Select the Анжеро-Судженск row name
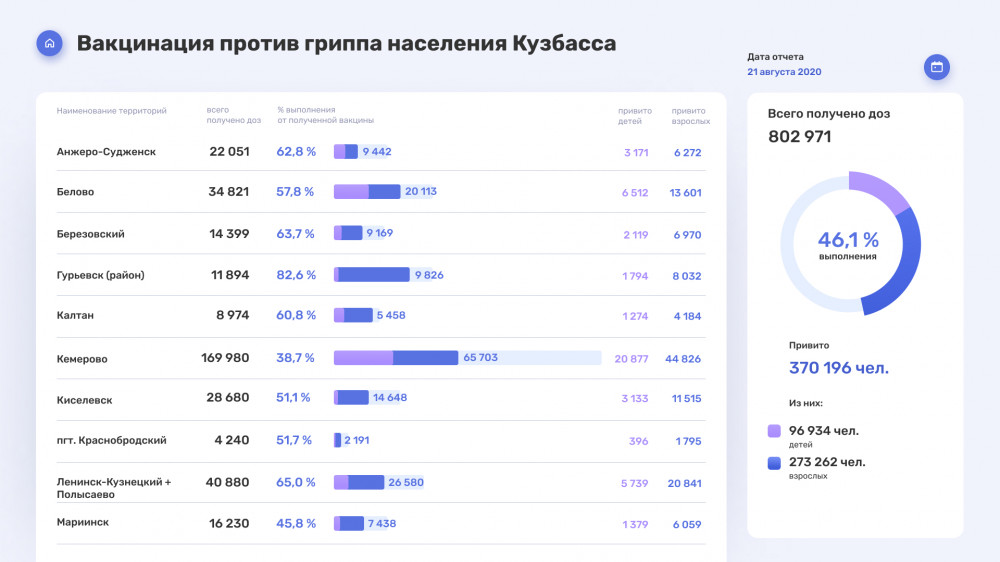1000x562 pixels. click(106, 152)
